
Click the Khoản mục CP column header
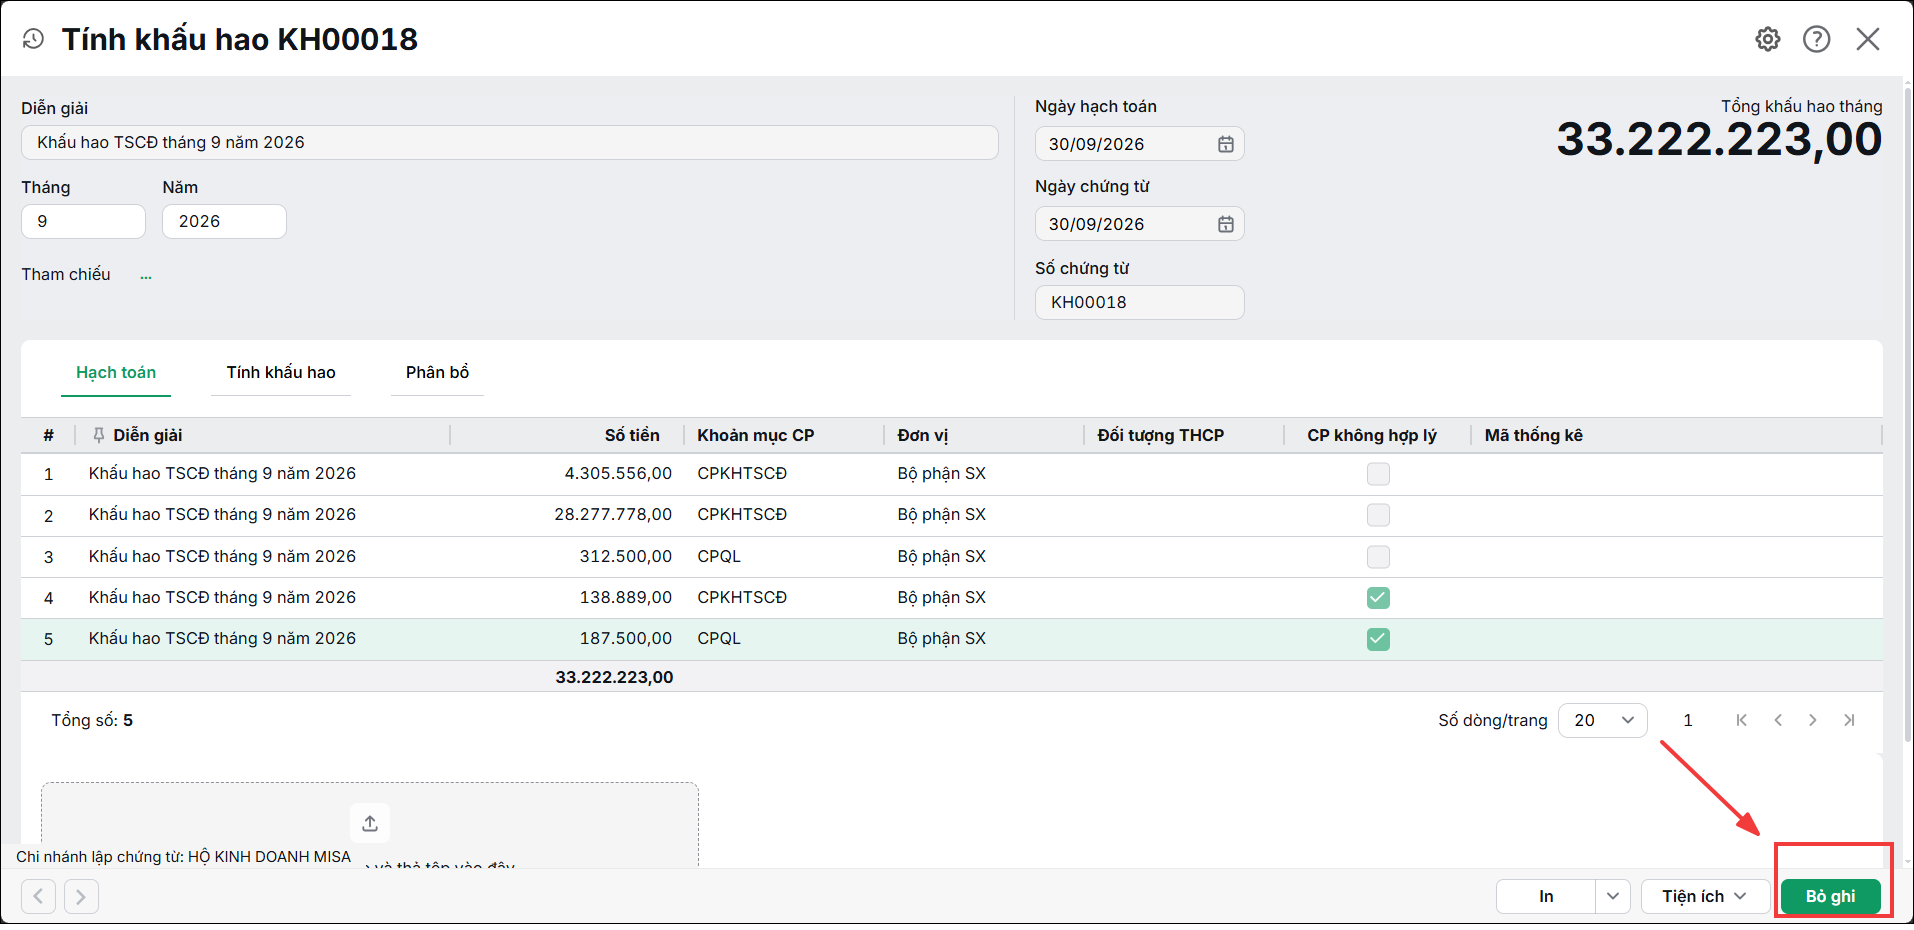756,435
